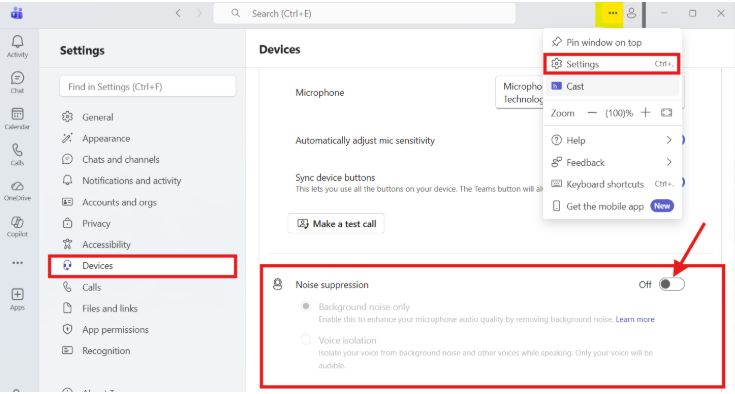Click the Find in Settings field
The width and height of the screenshot is (735, 394).
(x=147, y=86)
